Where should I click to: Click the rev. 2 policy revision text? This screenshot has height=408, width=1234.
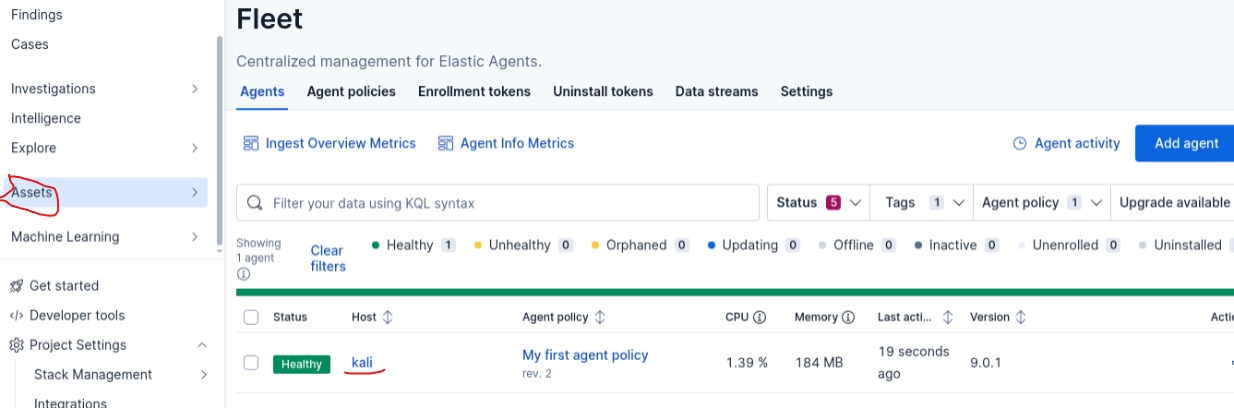tap(537, 374)
